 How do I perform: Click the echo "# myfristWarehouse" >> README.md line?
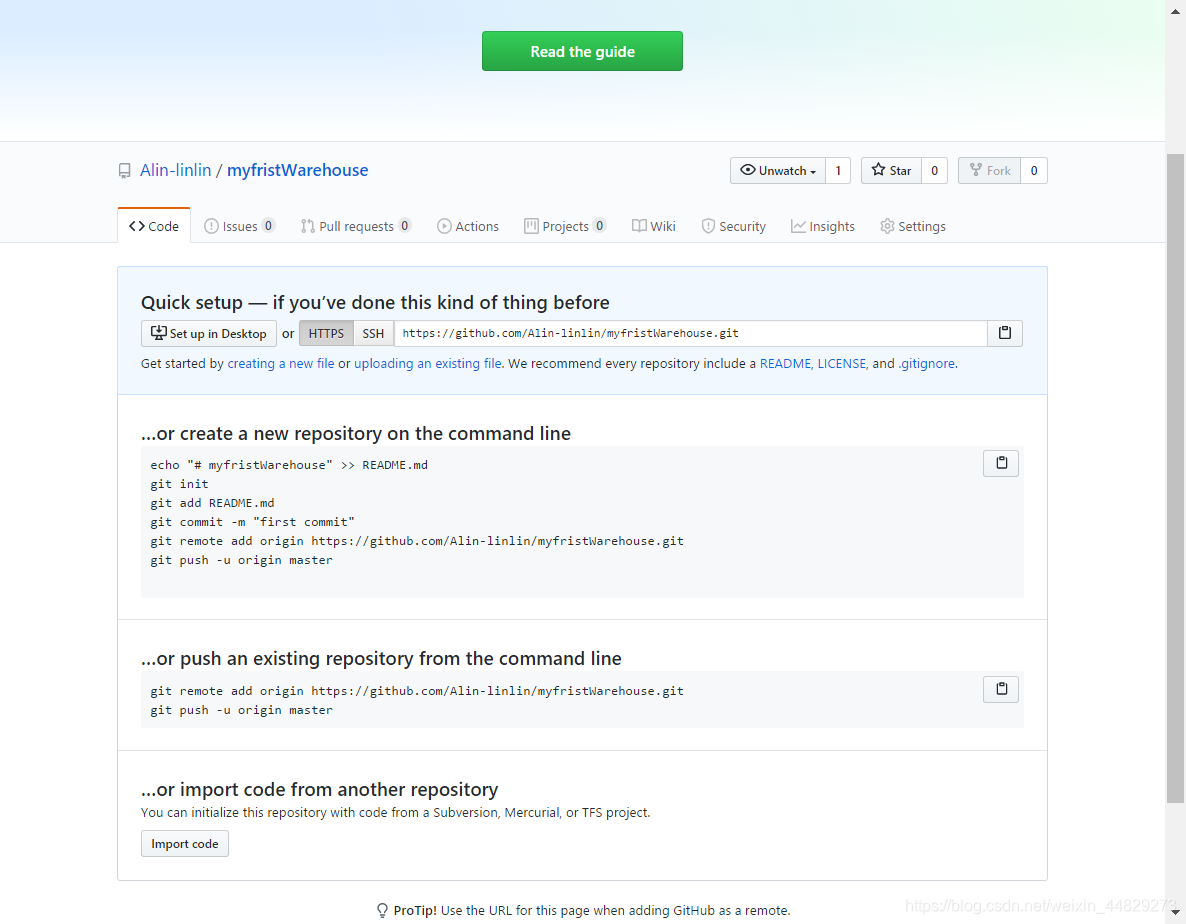click(x=289, y=465)
